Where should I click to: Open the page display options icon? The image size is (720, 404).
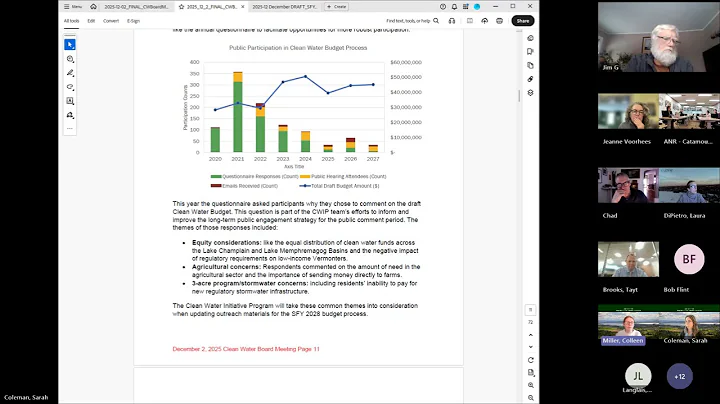coord(530,372)
